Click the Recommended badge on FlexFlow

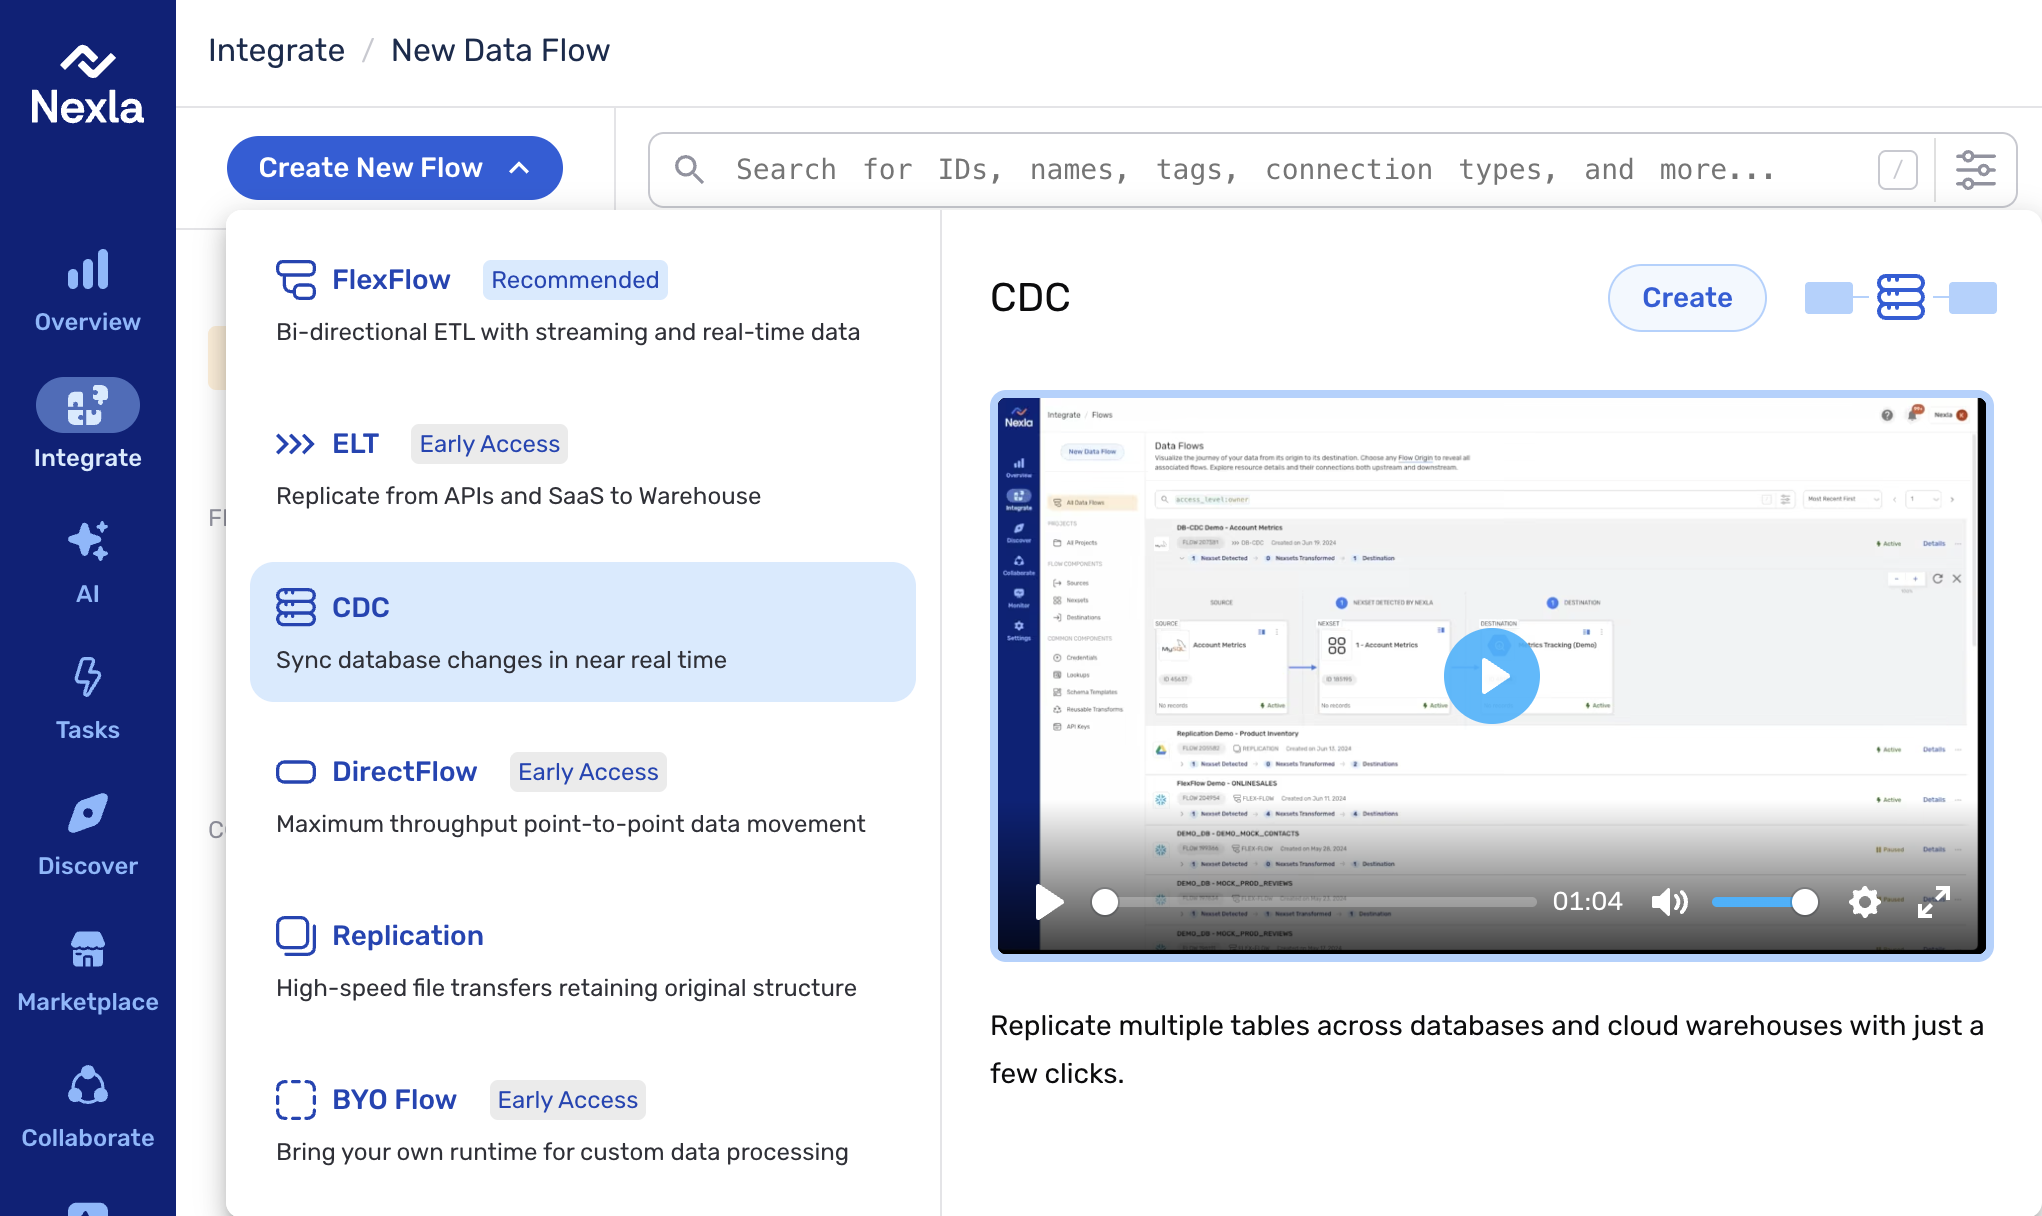pyautogui.click(x=575, y=280)
